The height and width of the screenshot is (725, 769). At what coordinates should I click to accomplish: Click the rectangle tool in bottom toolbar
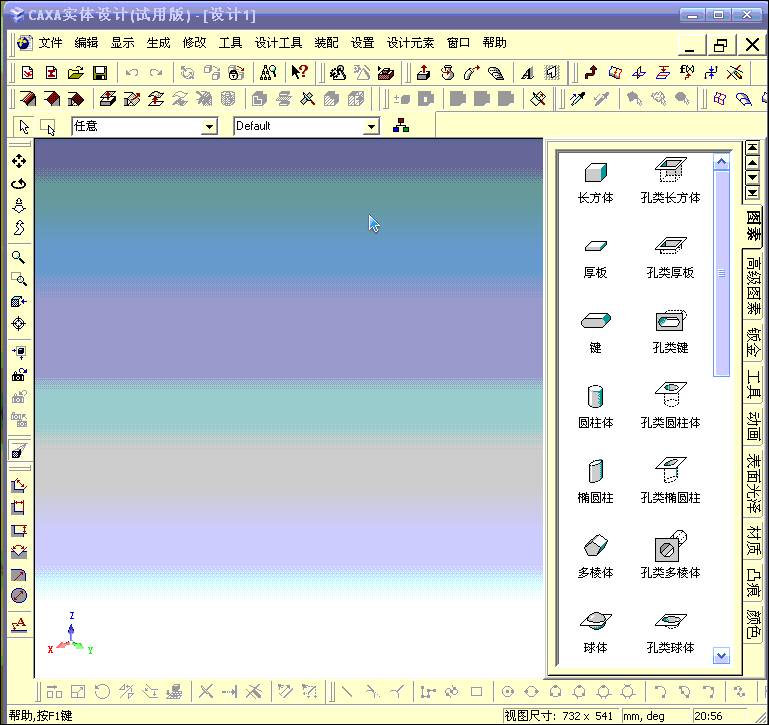pos(476,692)
